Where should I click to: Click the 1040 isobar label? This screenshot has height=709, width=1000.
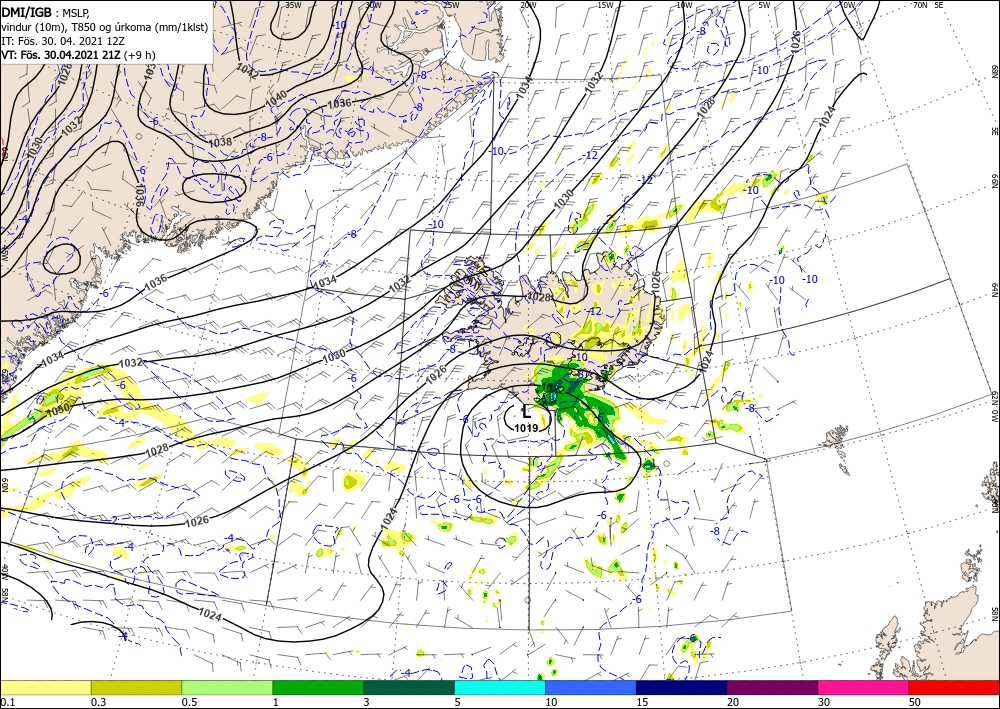pos(276,98)
